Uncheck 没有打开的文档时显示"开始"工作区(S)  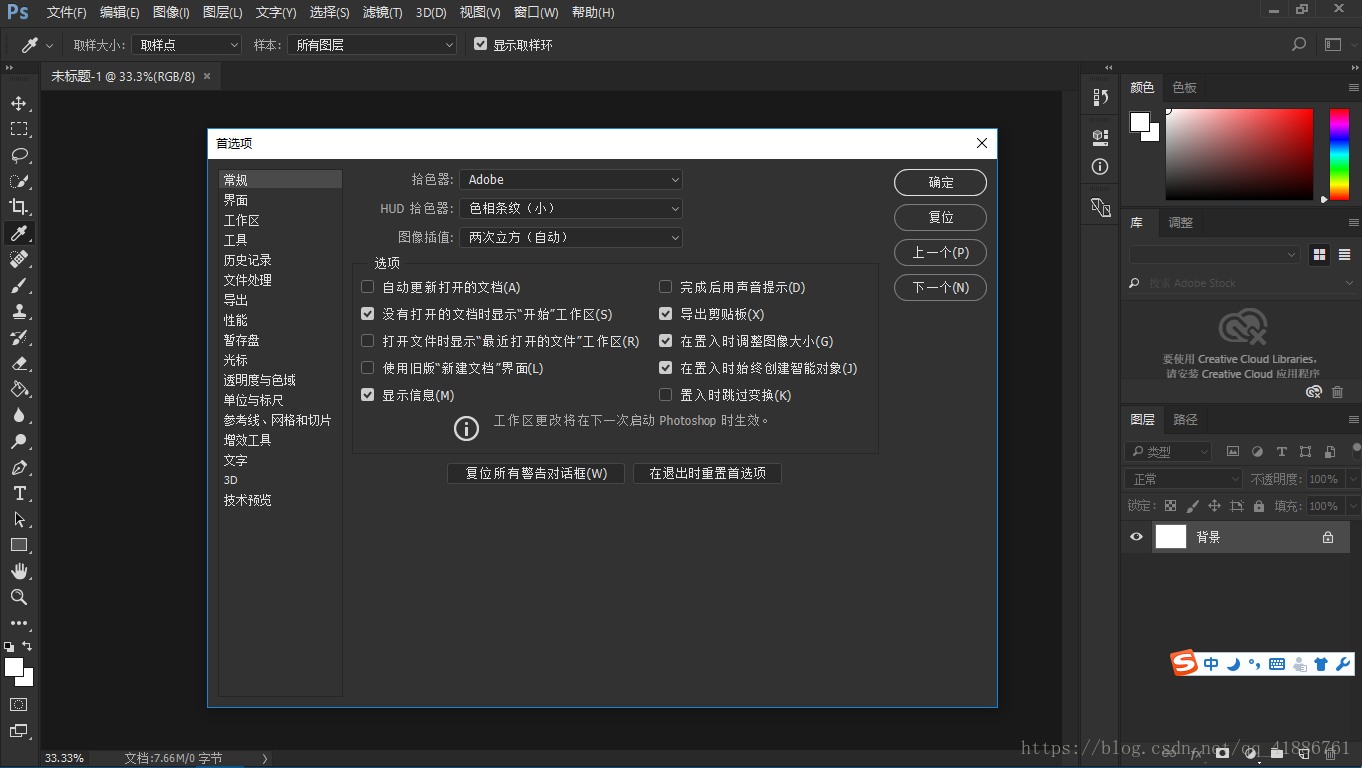[368, 314]
